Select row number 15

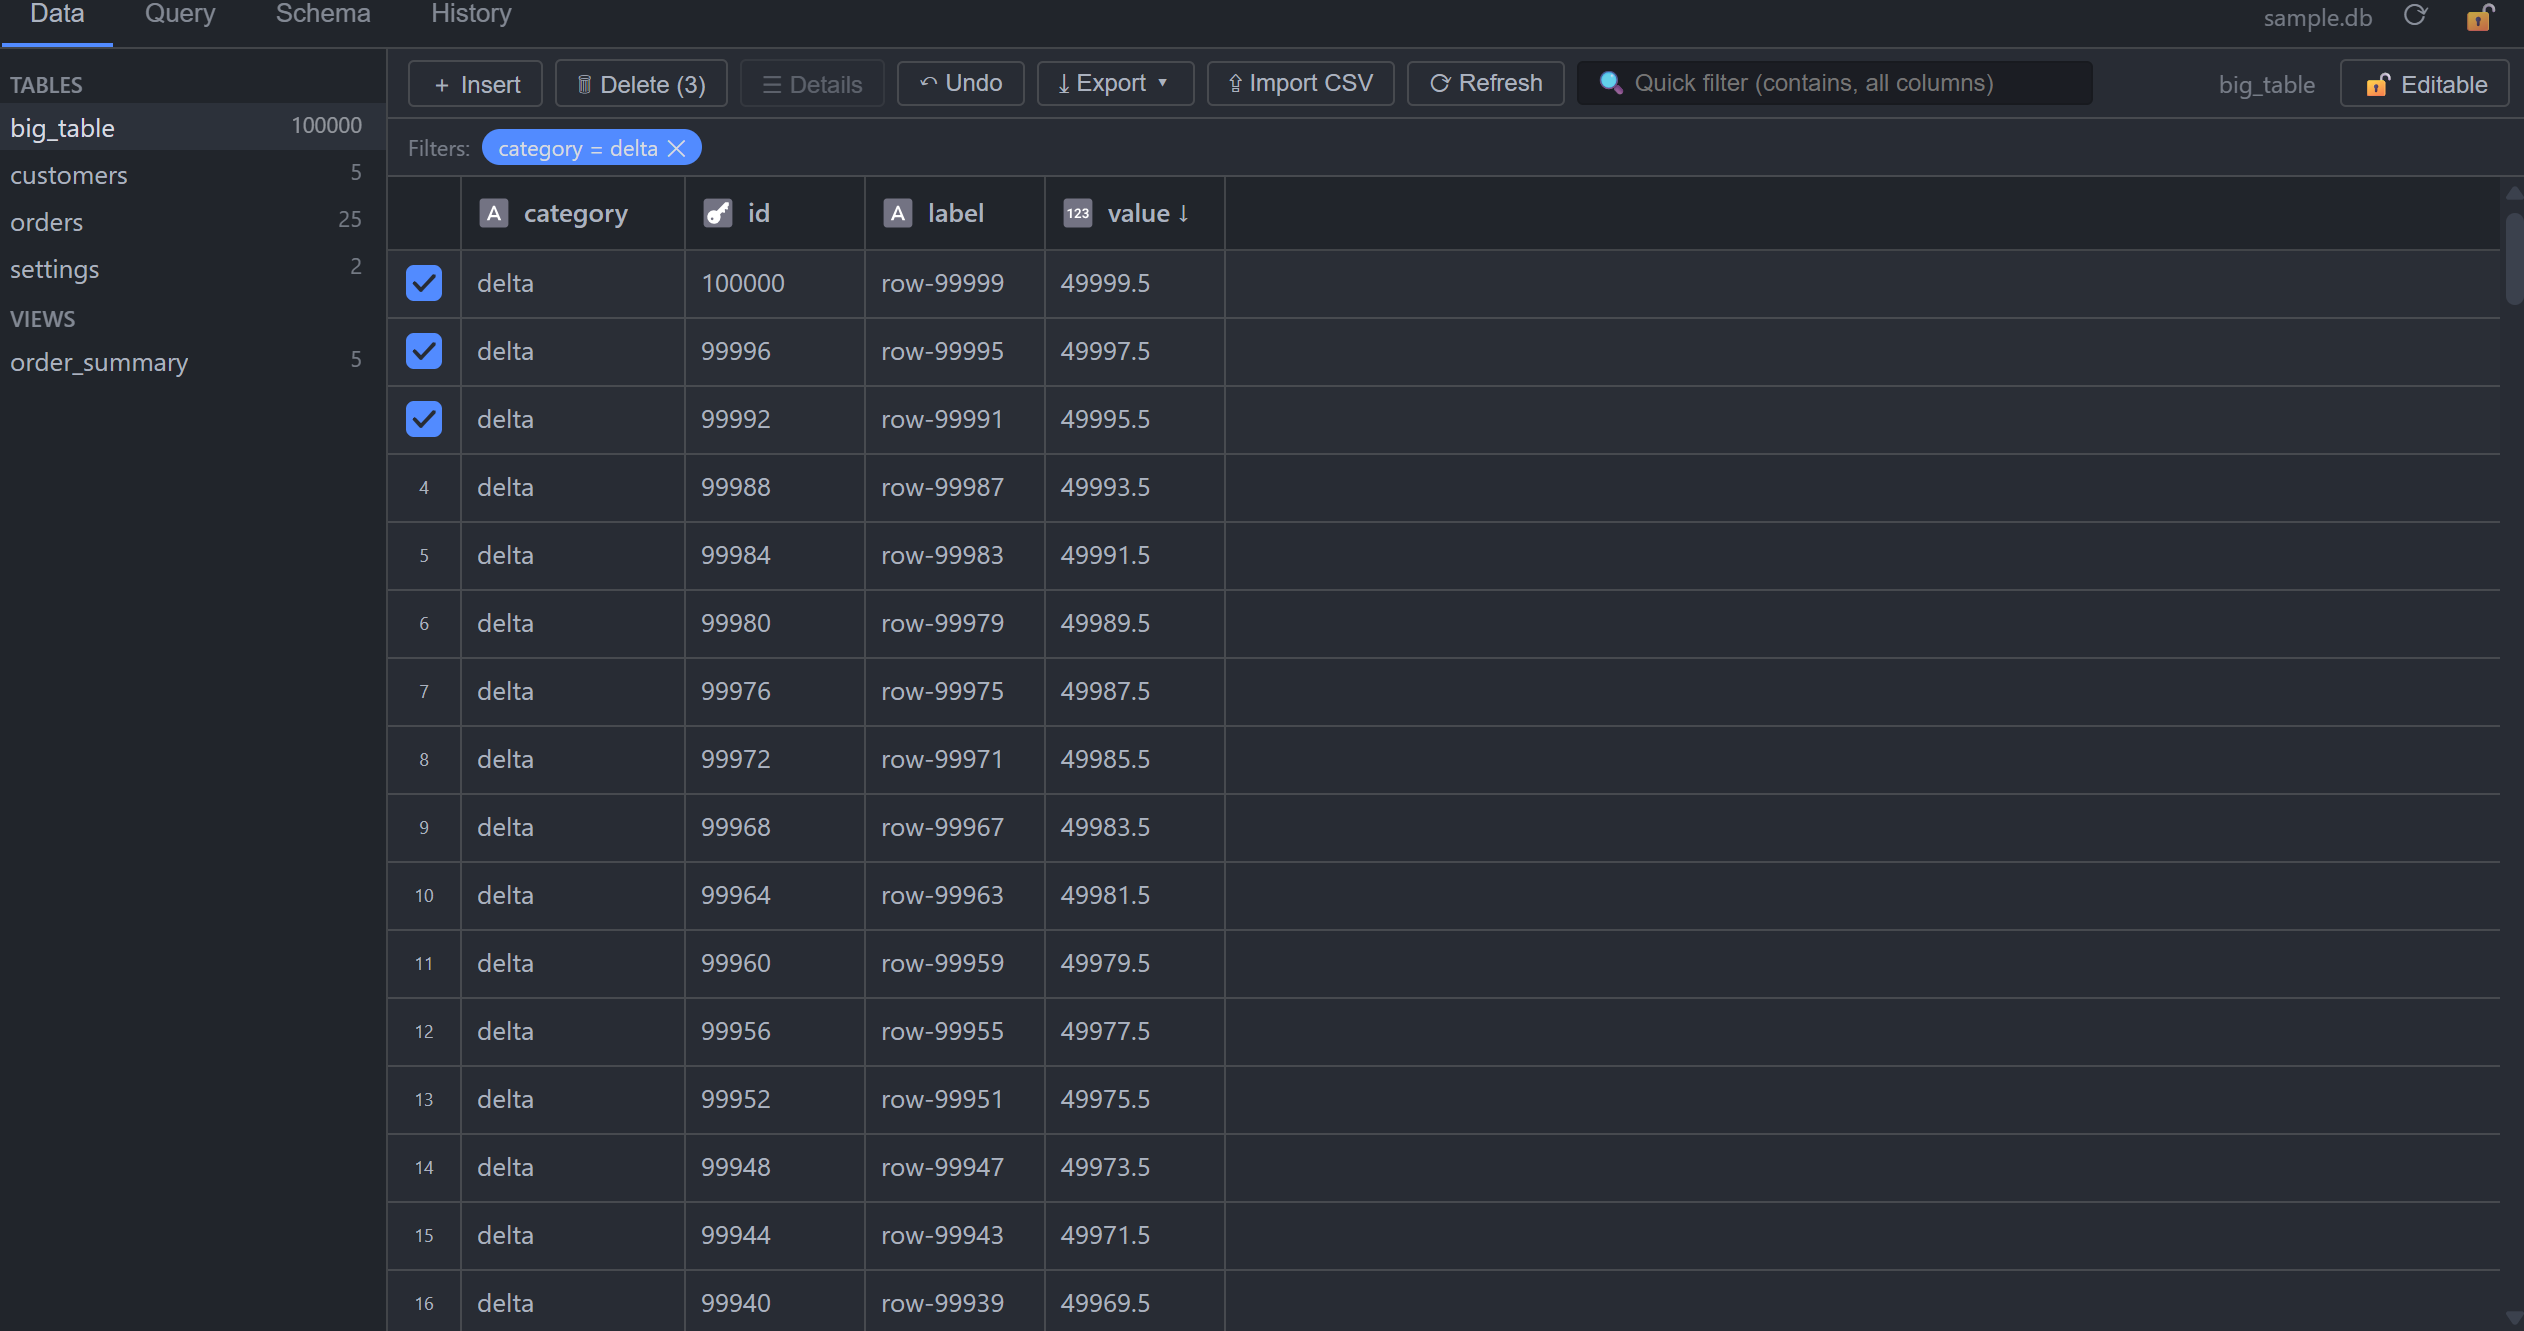(424, 1236)
